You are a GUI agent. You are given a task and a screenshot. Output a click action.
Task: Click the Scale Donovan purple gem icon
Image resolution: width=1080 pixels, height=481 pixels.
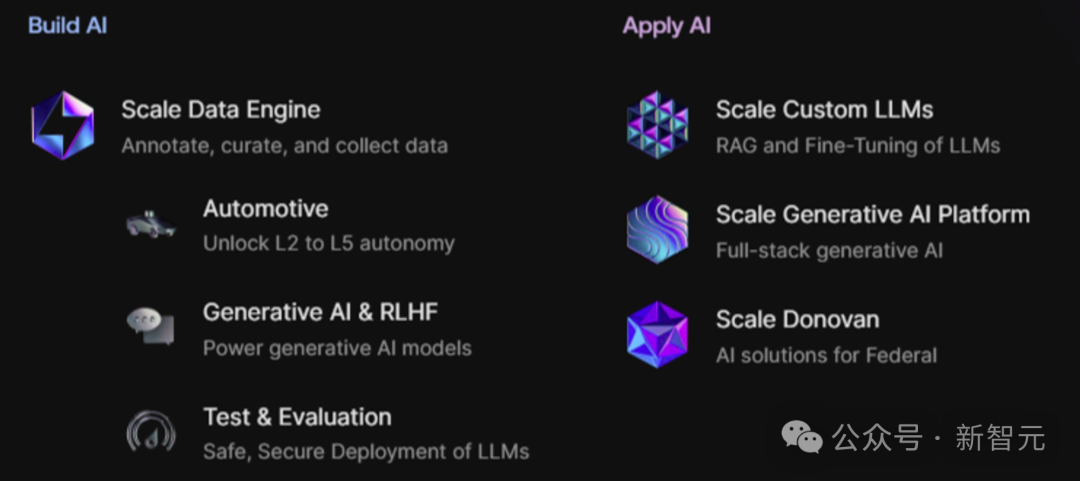pos(657,334)
